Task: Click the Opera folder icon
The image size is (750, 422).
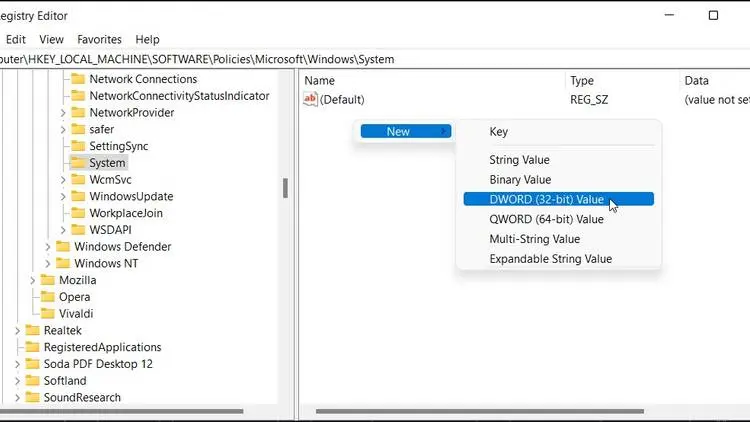Action: tap(47, 297)
